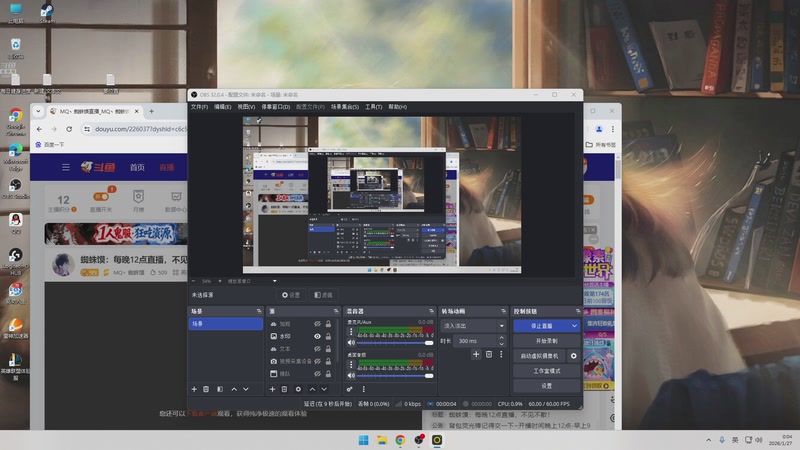Open options menu for the desktop audio channel
Image resolution: width=800 pixels, height=450 pixels.
tap(351, 364)
